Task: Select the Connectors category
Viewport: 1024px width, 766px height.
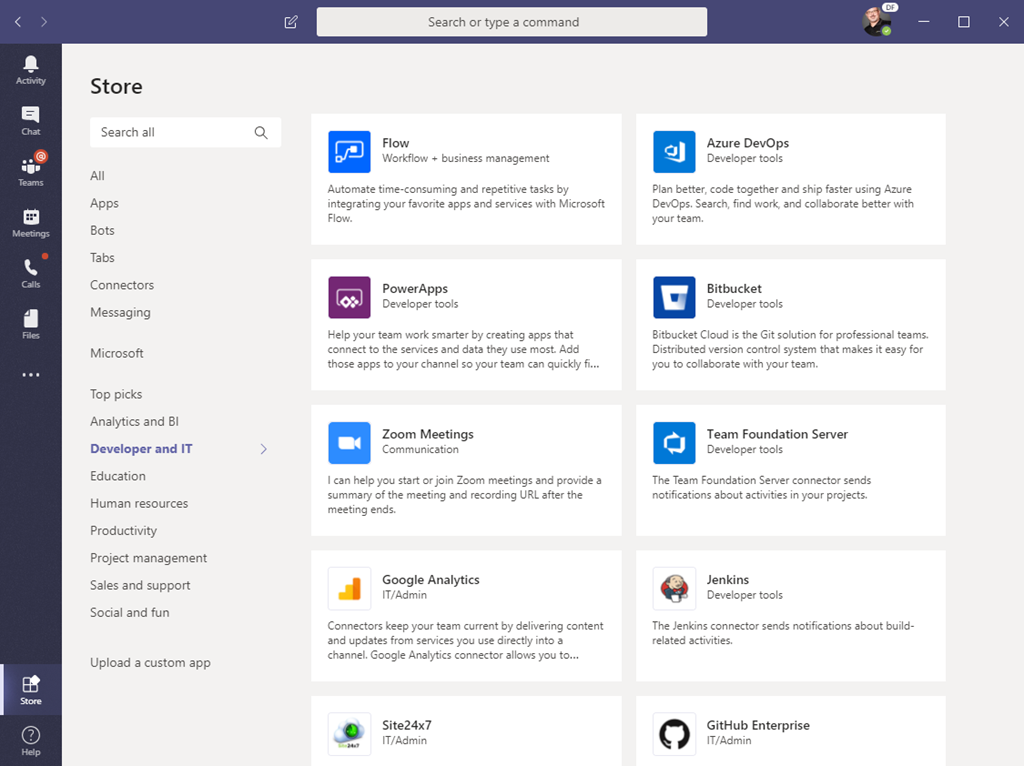Action: pyautogui.click(x=122, y=285)
